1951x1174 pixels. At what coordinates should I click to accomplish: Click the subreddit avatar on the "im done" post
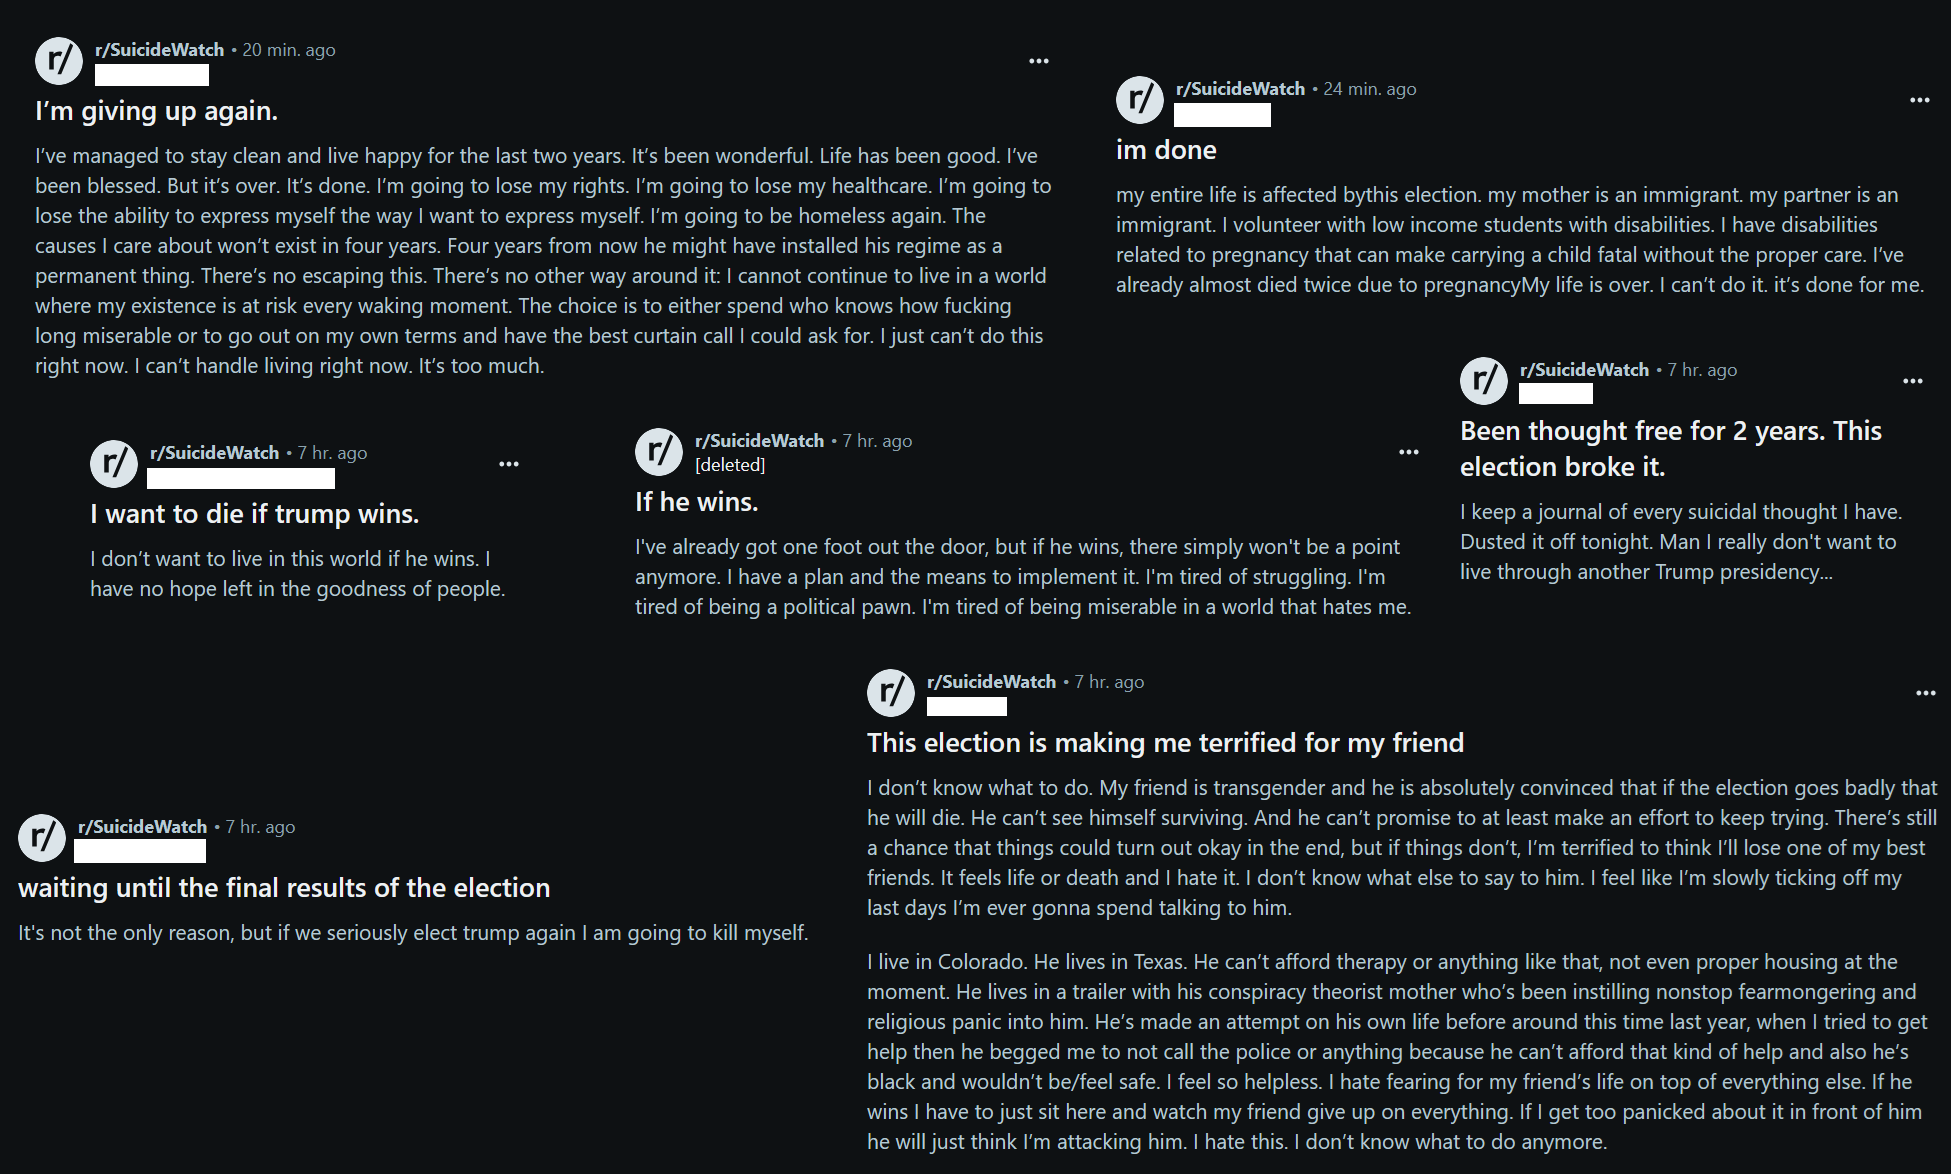pos(1140,100)
